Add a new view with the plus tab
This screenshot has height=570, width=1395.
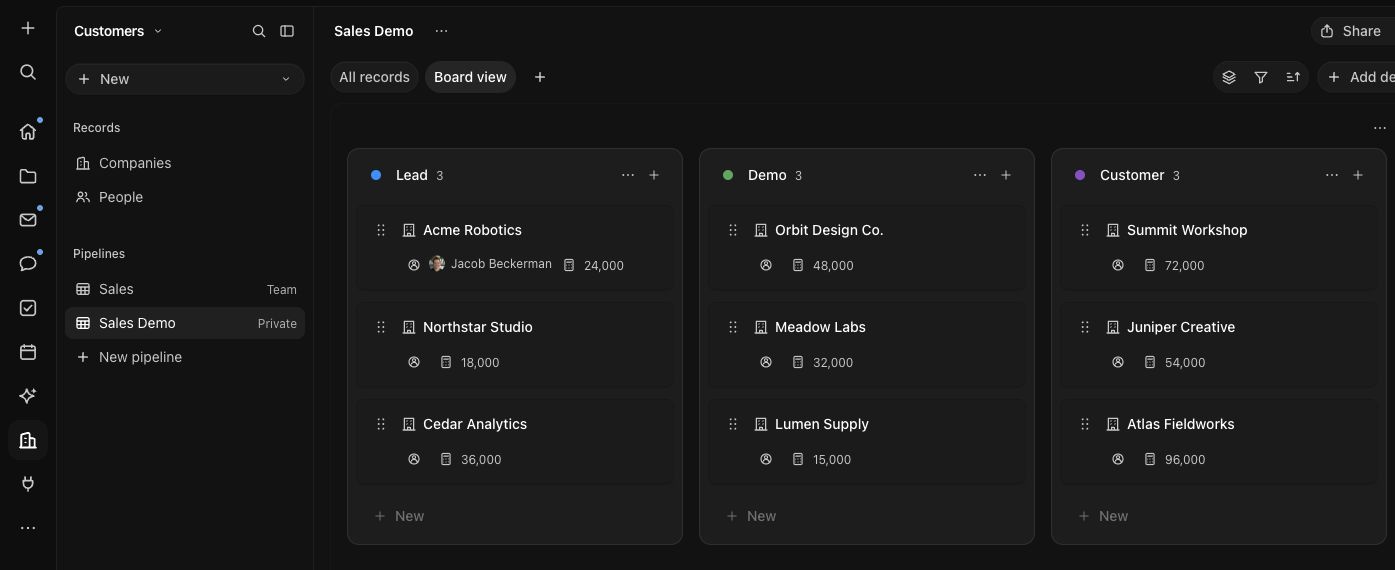[540, 77]
